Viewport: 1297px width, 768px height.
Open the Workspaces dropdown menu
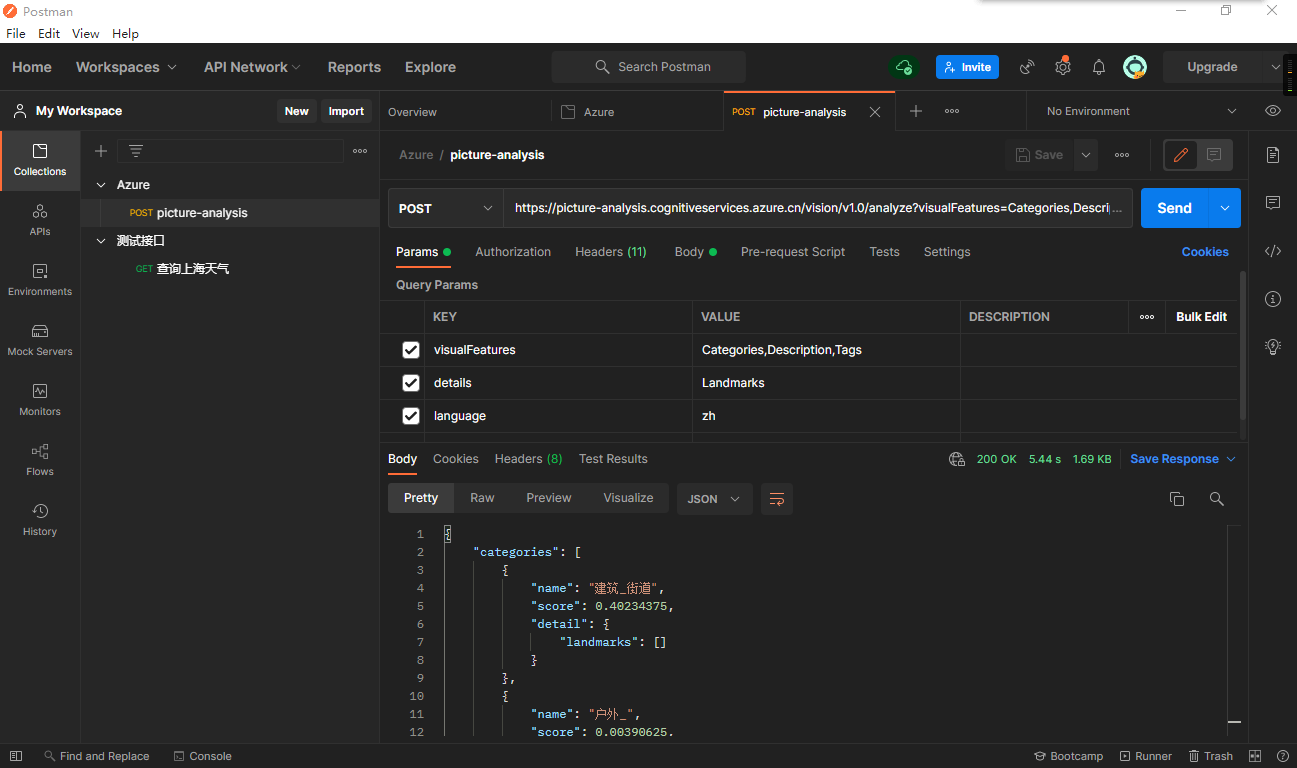point(126,67)
